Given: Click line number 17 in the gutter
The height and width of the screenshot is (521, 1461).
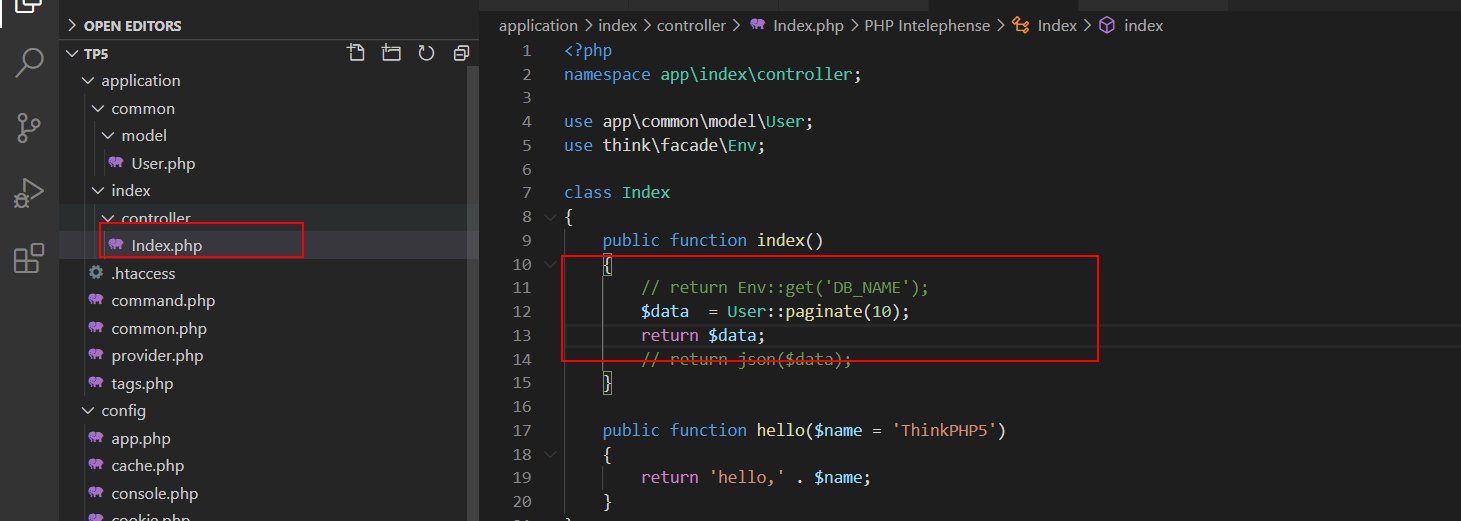Looking at the screenshot, I should tap(521, 430).
